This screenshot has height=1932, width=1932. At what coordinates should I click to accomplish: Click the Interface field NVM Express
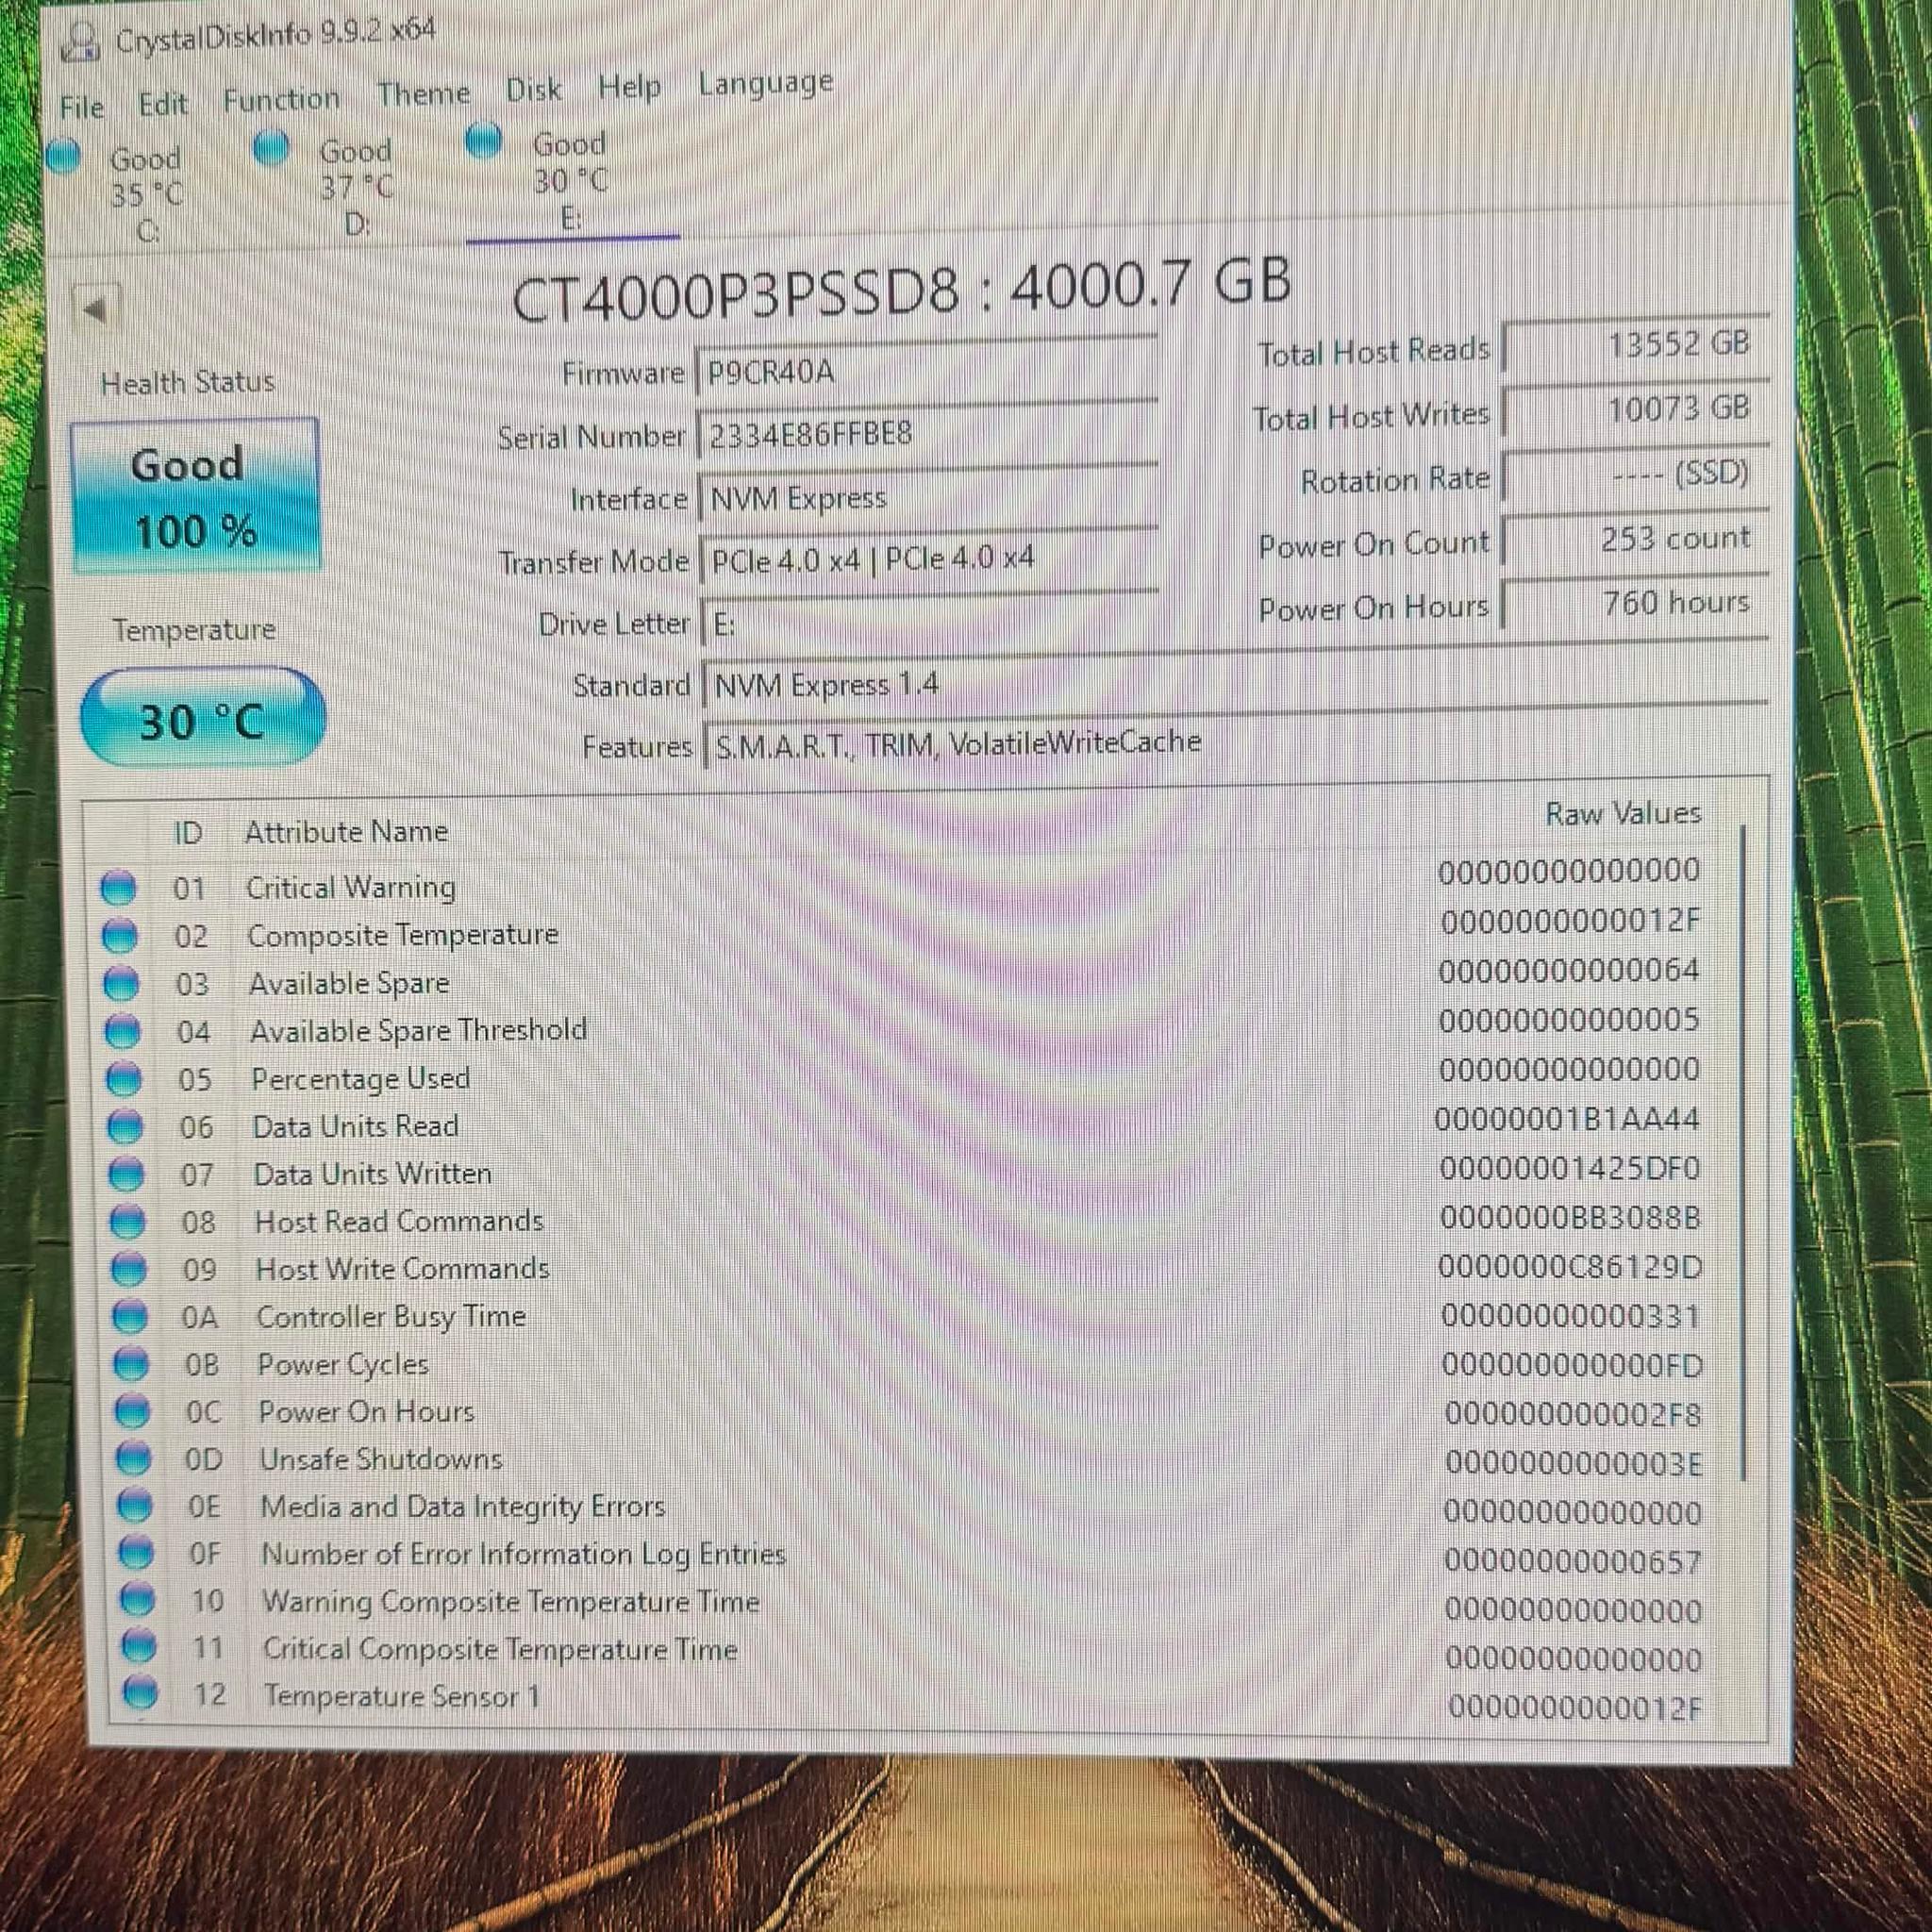tap(929, 497)
